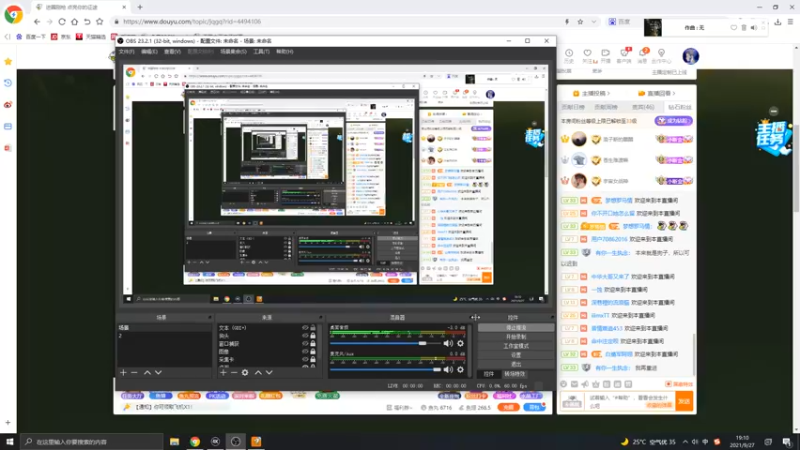Open source properties gear in OBS
The width and height of the screenshot is (800, 450).
tap(245, 372)
